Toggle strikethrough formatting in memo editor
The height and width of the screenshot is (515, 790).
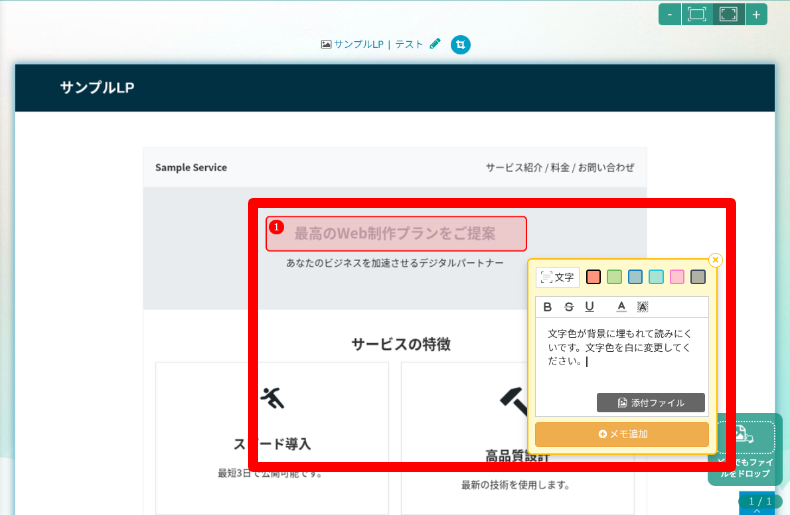click(x=569, y=307)
